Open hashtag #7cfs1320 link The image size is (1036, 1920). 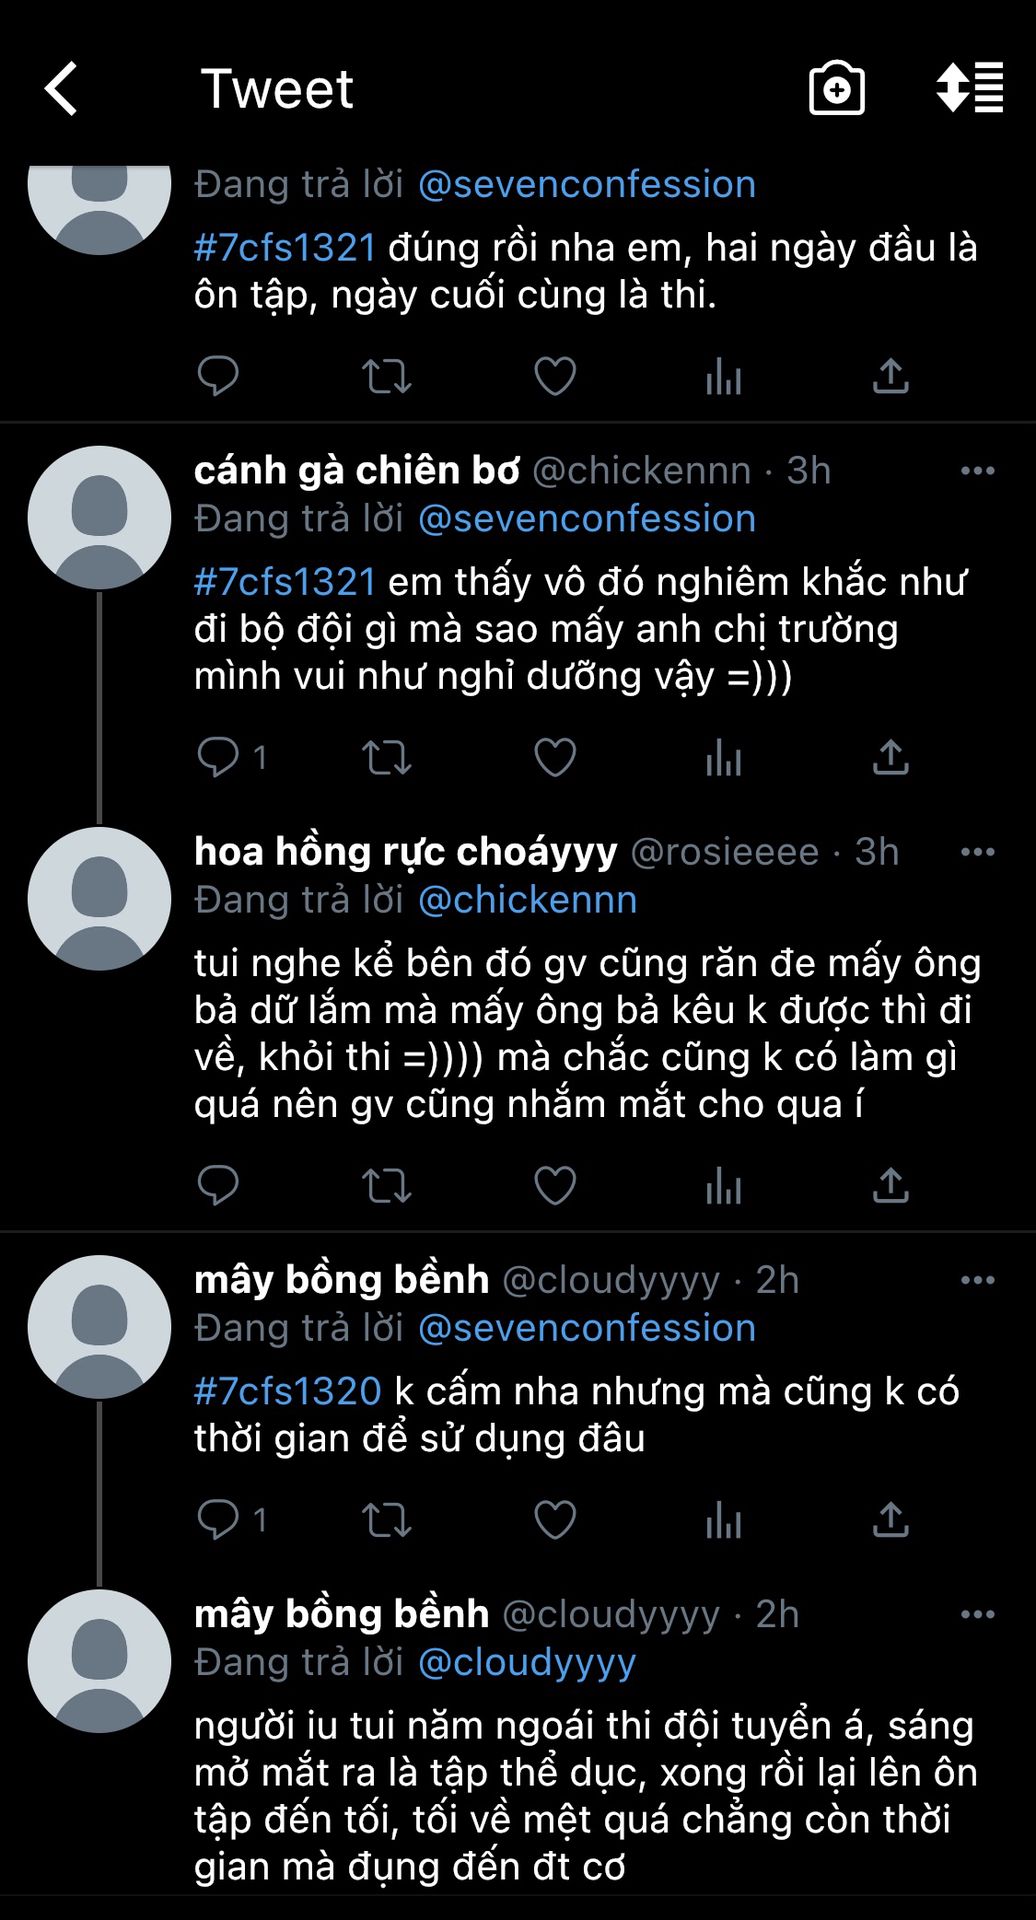(288, 1391)
